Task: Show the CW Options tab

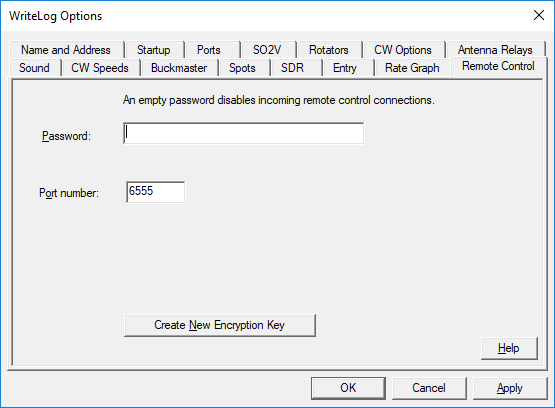Action: (x=403, y=50)
